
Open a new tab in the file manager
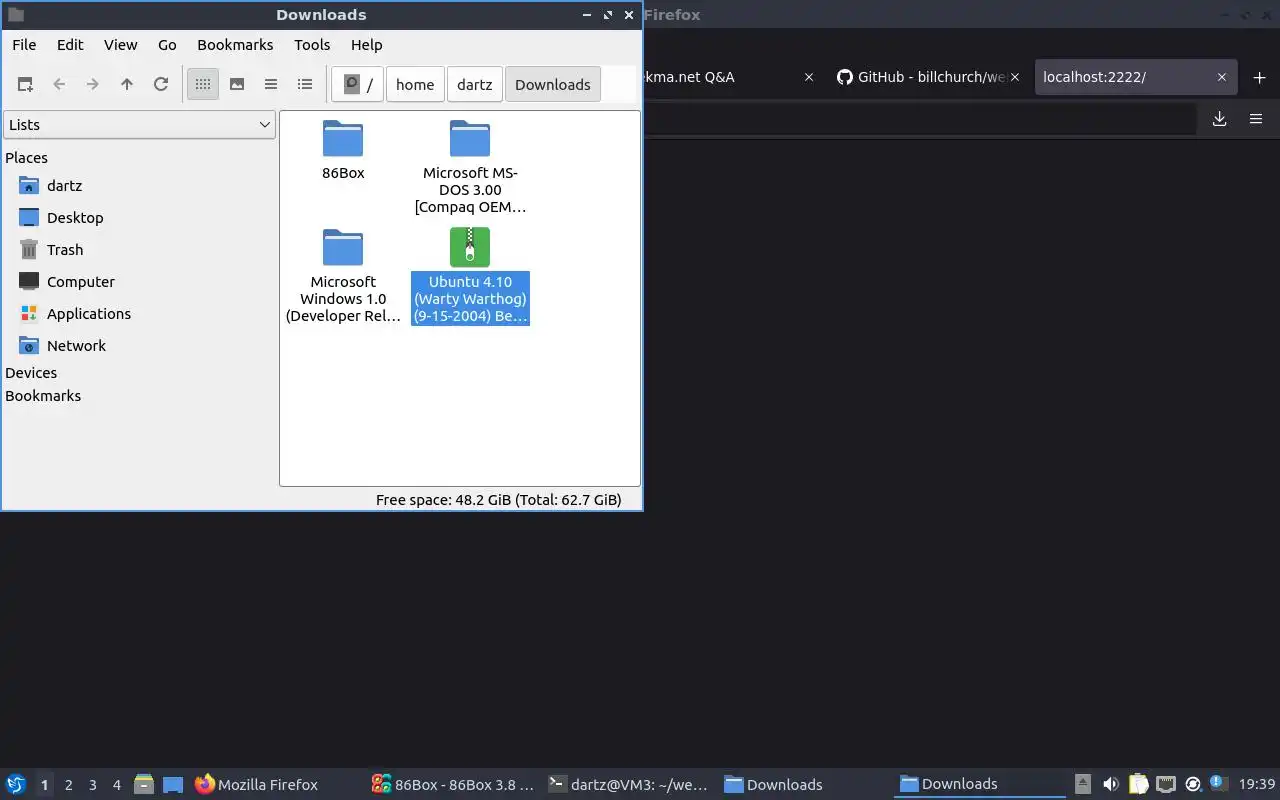25,85
